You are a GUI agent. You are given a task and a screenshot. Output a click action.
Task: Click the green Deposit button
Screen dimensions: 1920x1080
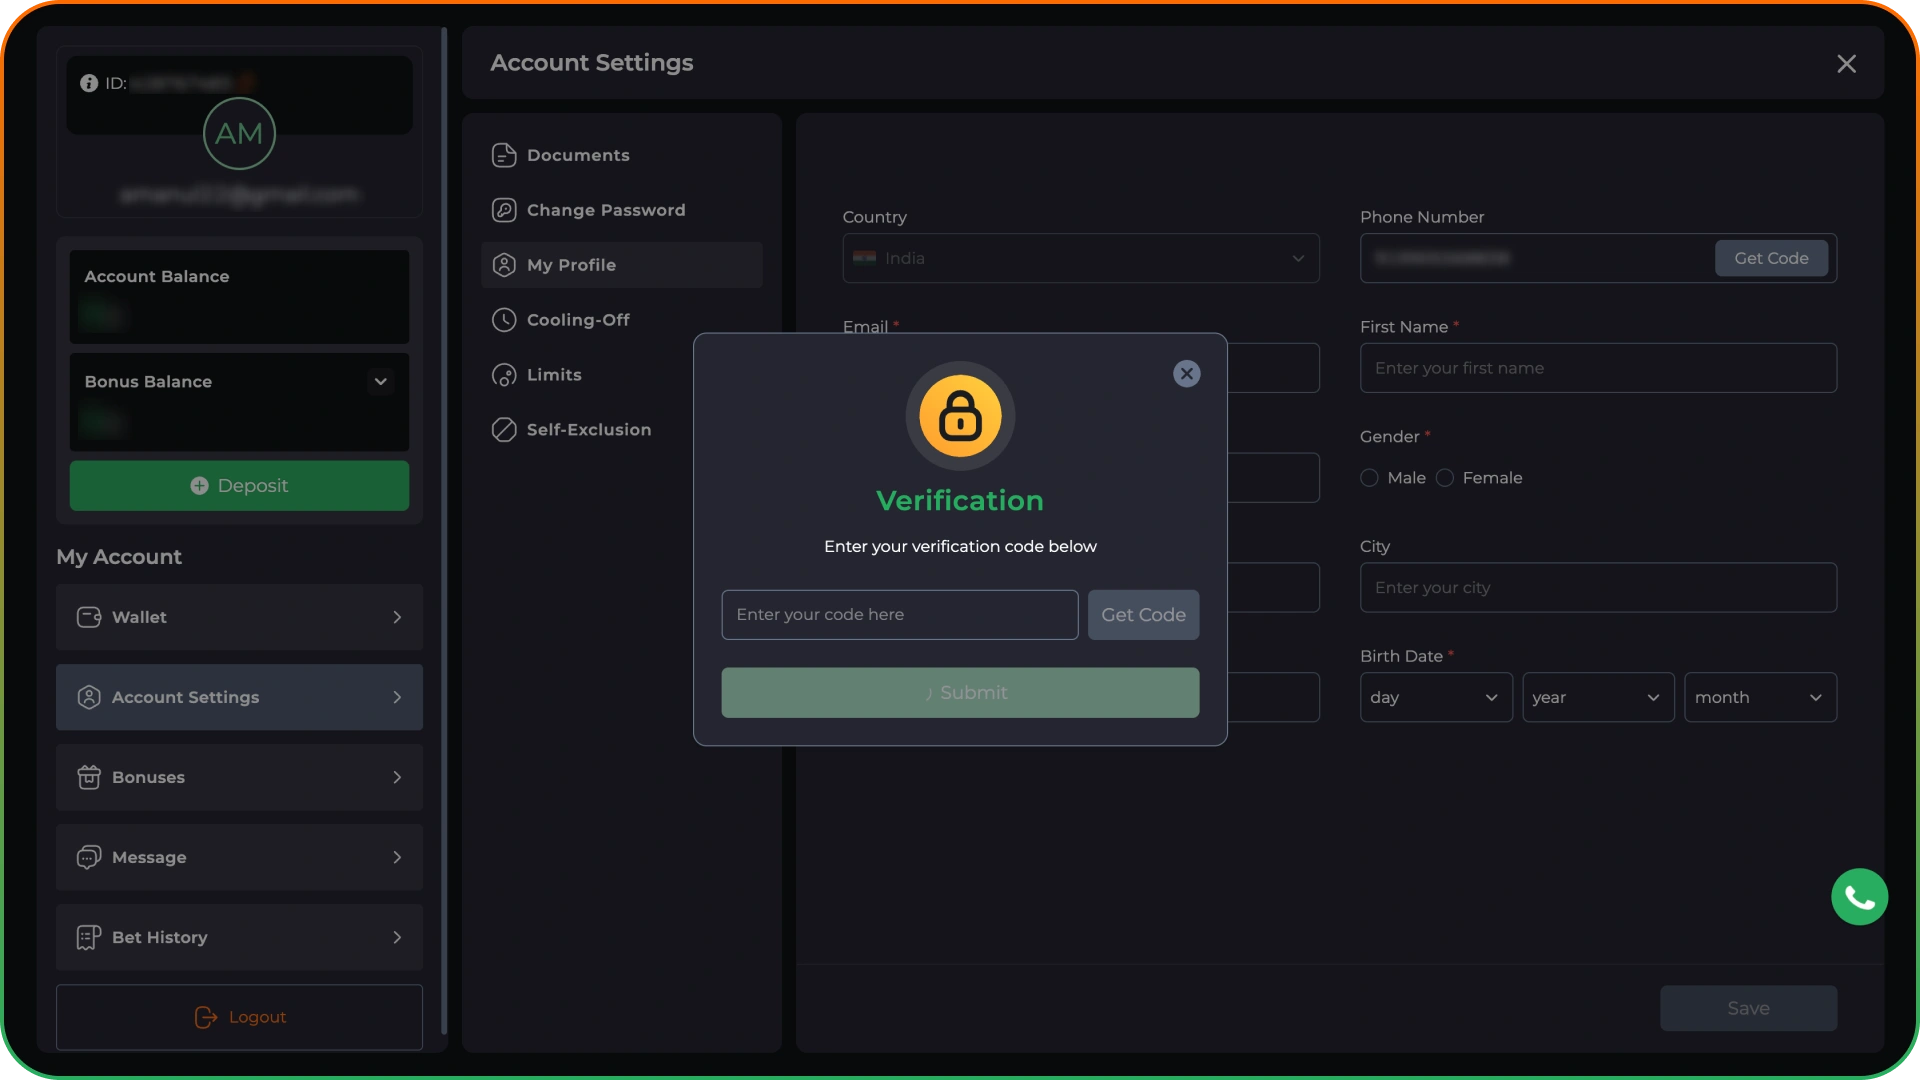pos(239,485)
